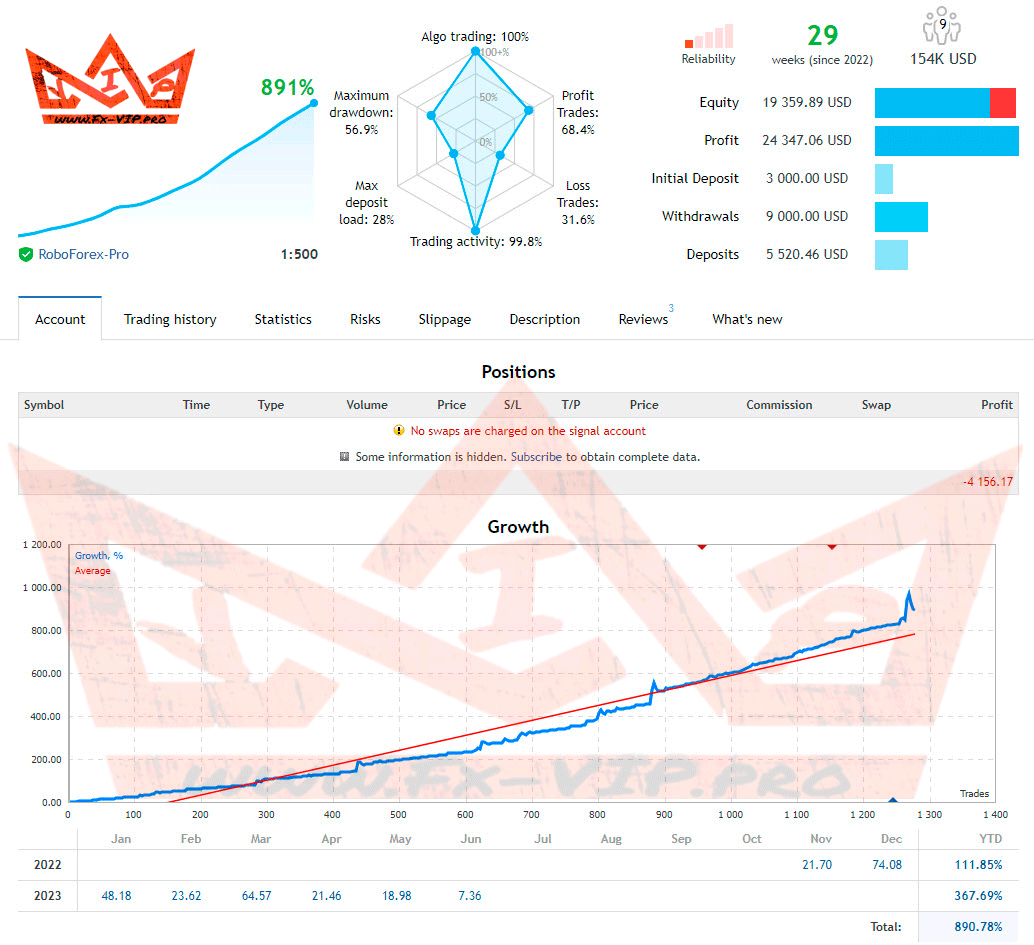The width and height of the screenshot is (1034, 945).
Task: Open the Reviews tab
Action: click(x=643, y=319)
